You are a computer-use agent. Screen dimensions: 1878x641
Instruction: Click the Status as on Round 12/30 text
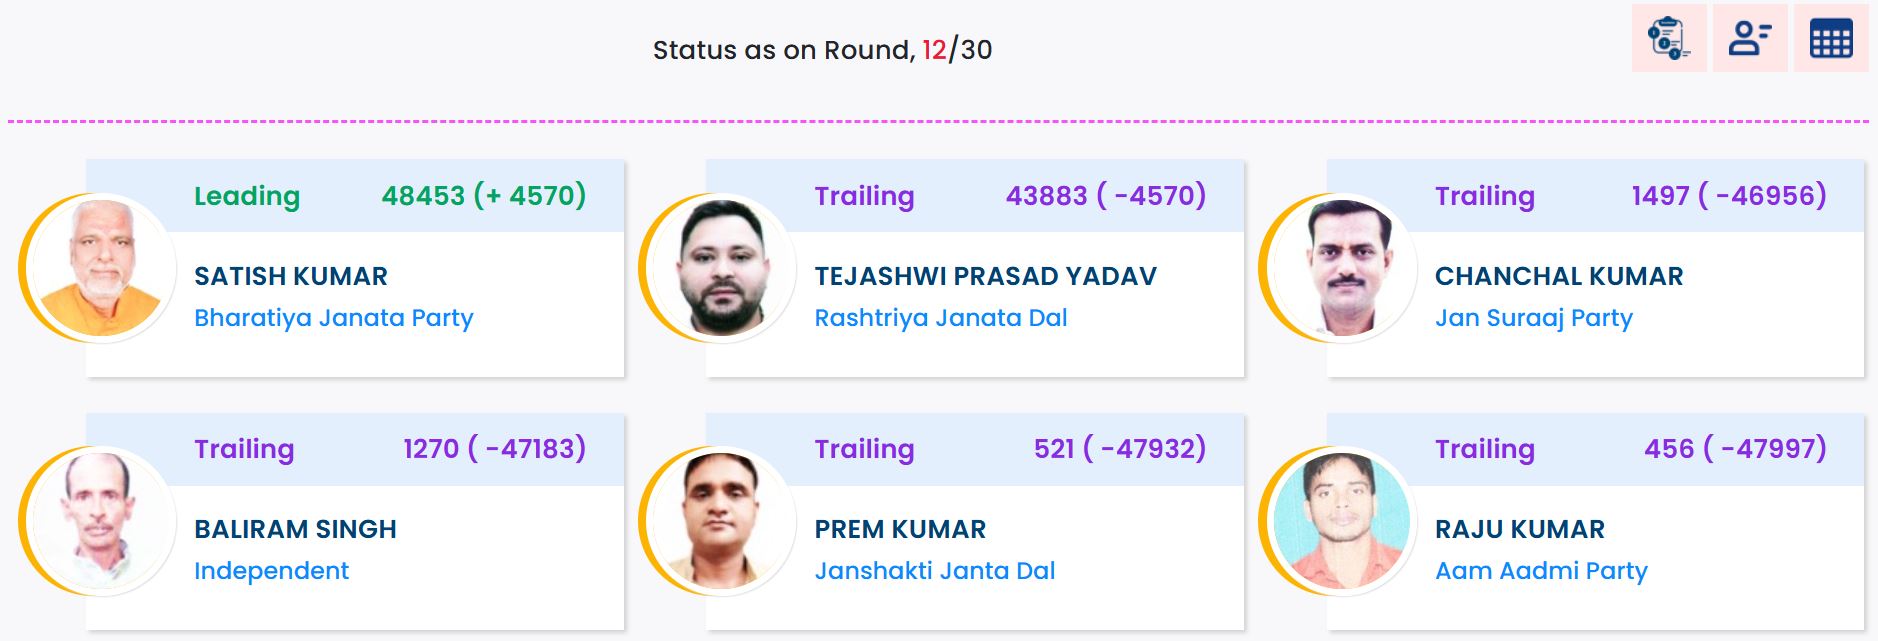pyautogui.click(x=822, y=50)
